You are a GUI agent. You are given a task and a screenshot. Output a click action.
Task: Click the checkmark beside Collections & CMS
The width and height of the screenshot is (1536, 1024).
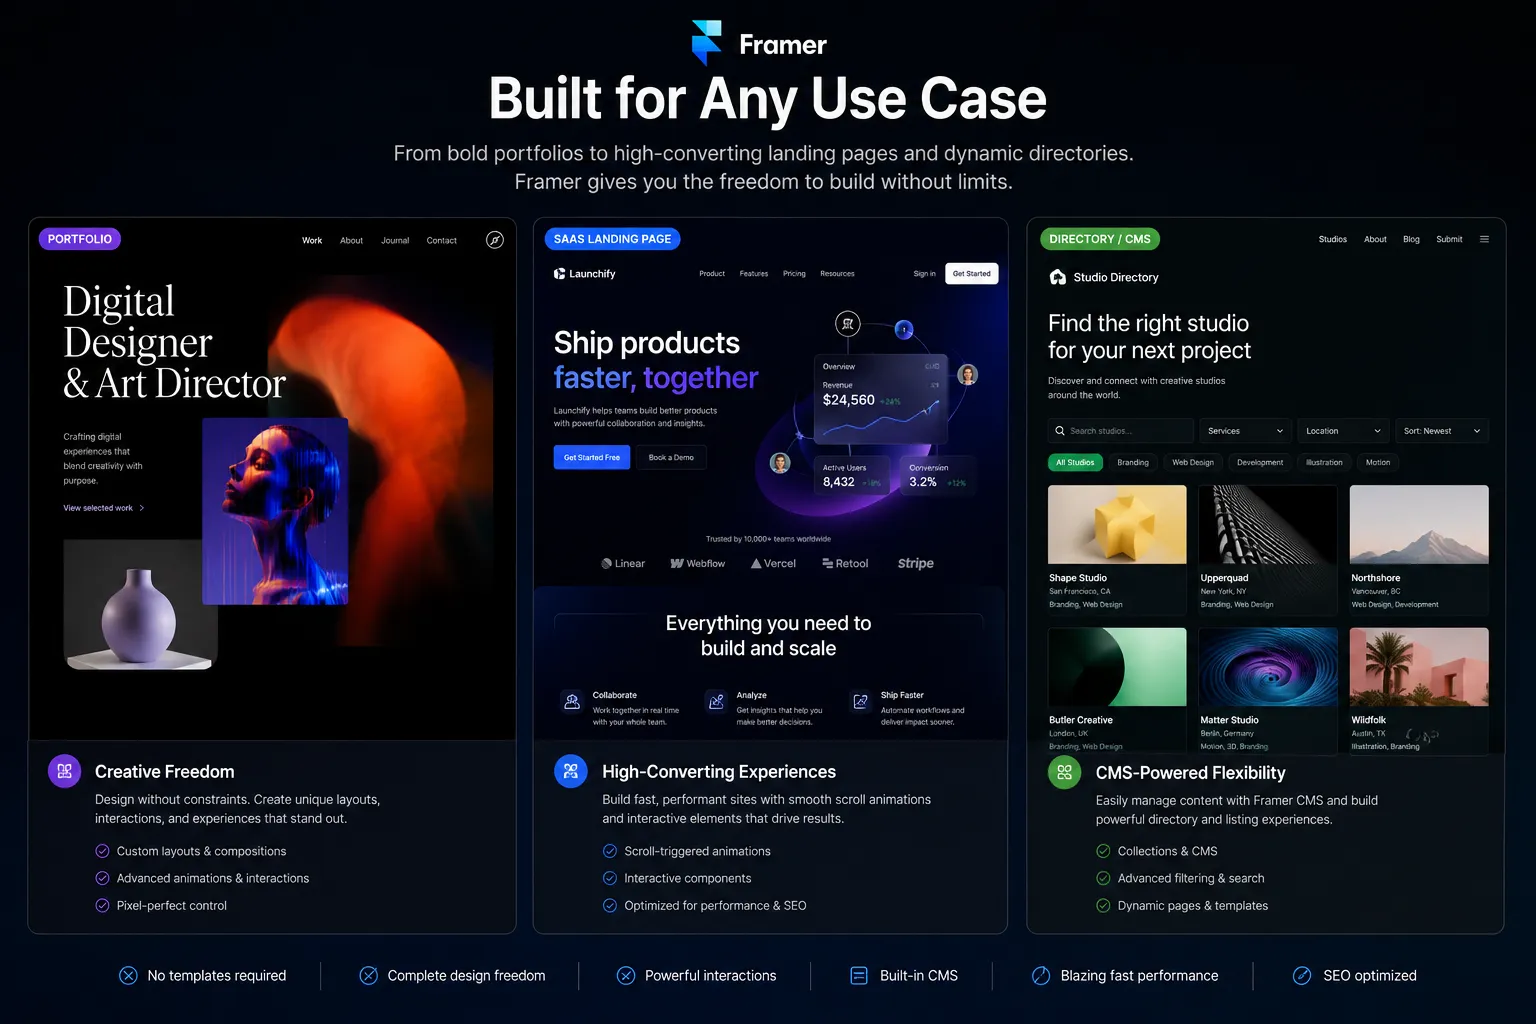1103,851
